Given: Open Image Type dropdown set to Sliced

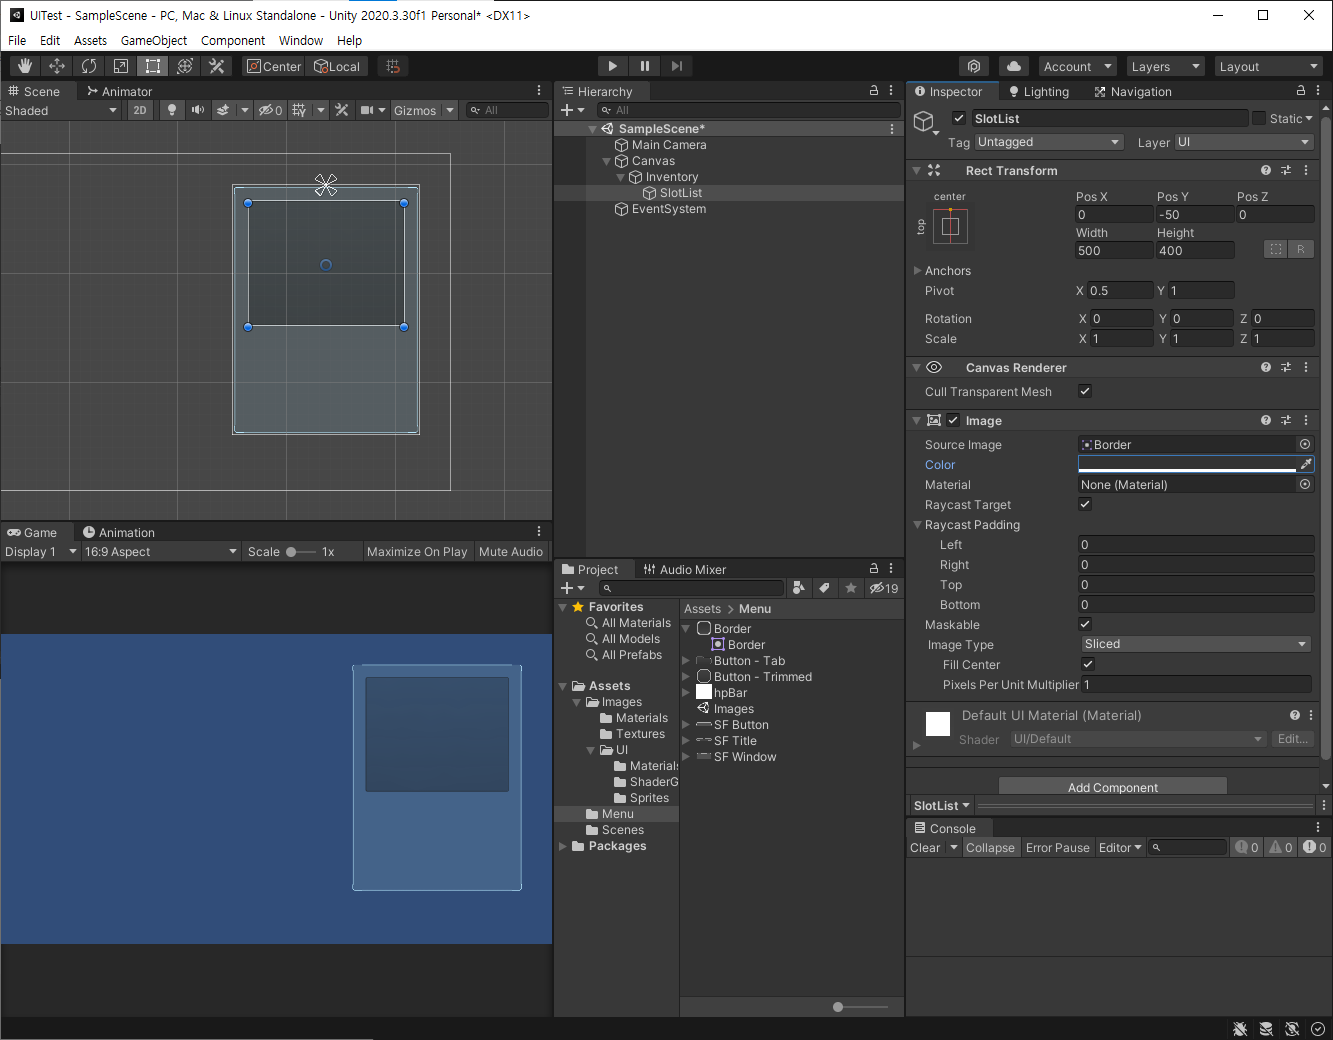Looking at the screenshot, I should [x=1196, y=644].
